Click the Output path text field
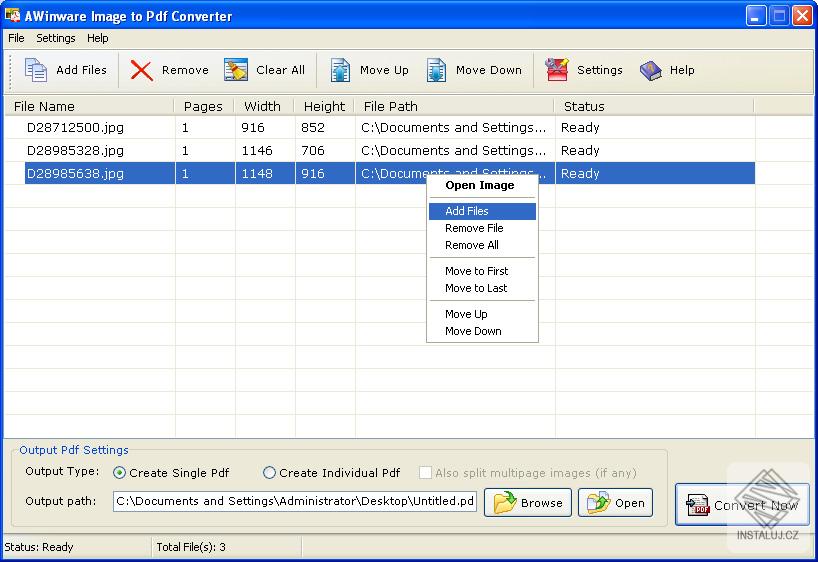 [295, 501]
